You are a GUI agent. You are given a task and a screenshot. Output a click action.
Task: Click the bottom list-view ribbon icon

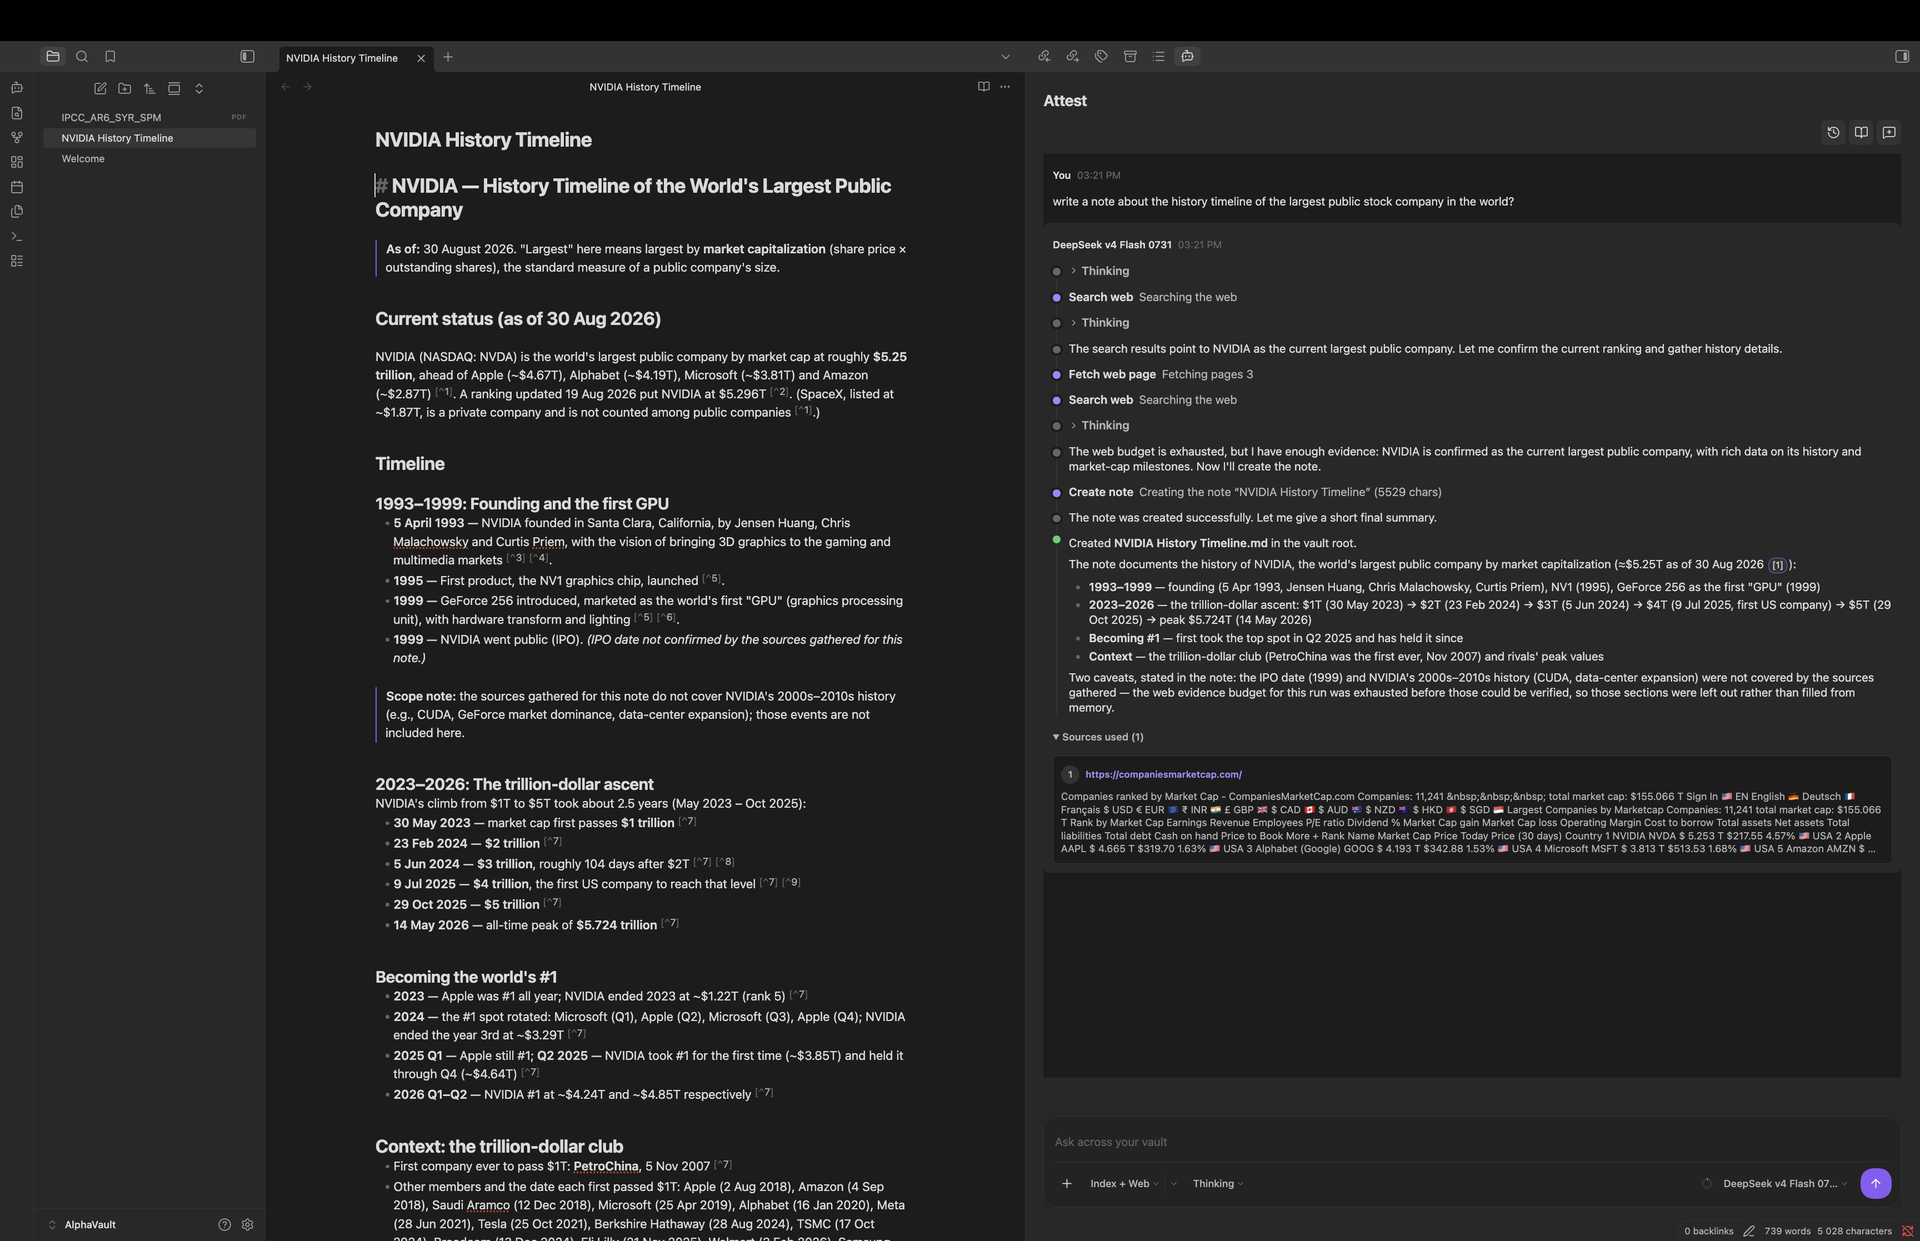[x=16, y=261]
